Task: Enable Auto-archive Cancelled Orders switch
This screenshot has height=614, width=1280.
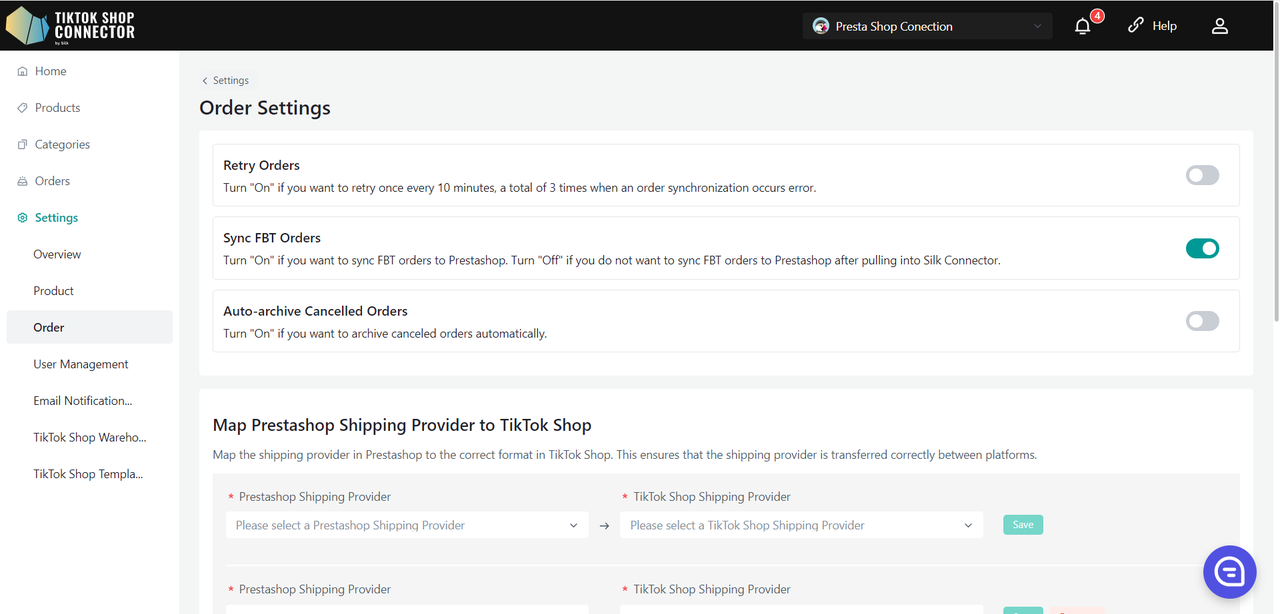Action: coord(1202,321)
